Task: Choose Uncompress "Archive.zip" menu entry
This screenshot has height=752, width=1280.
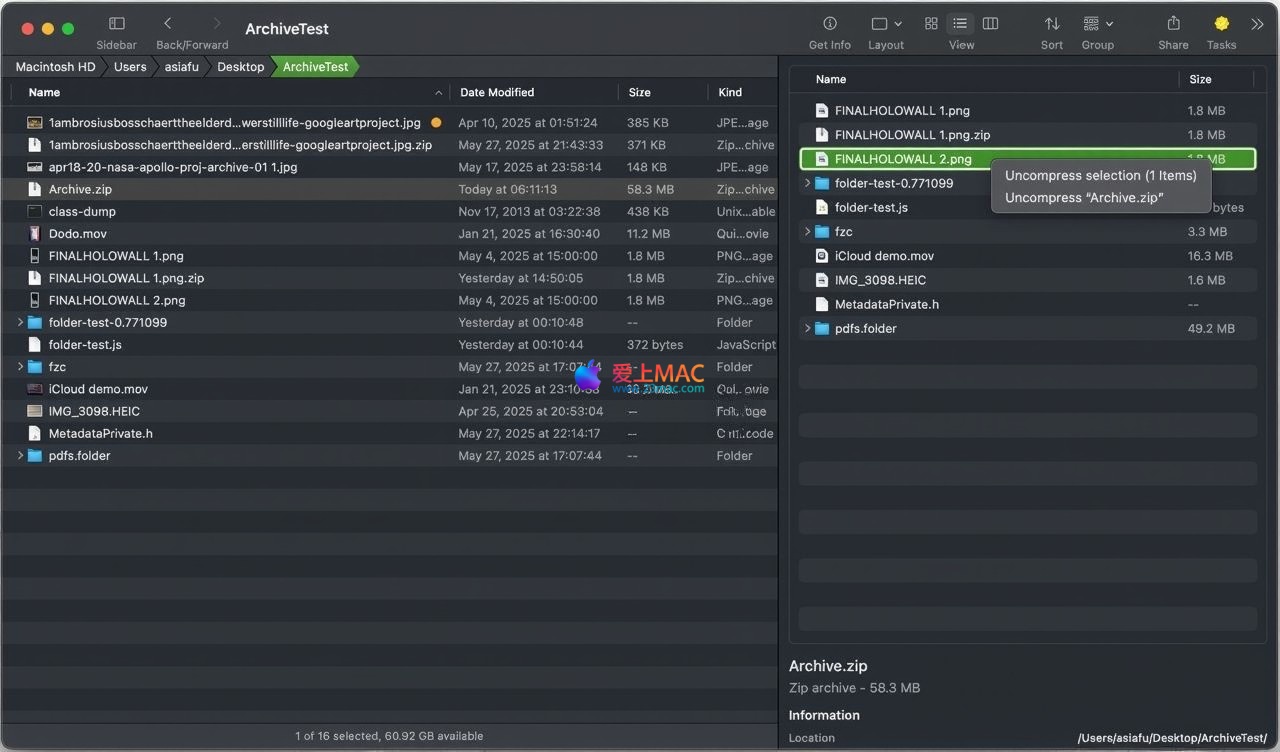Action: tap(1084, 198)
